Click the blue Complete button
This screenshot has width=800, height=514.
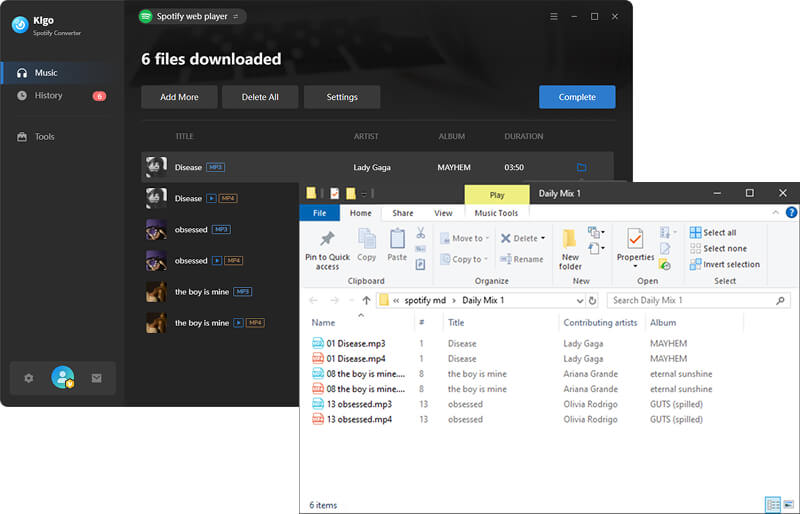(577, 97)
